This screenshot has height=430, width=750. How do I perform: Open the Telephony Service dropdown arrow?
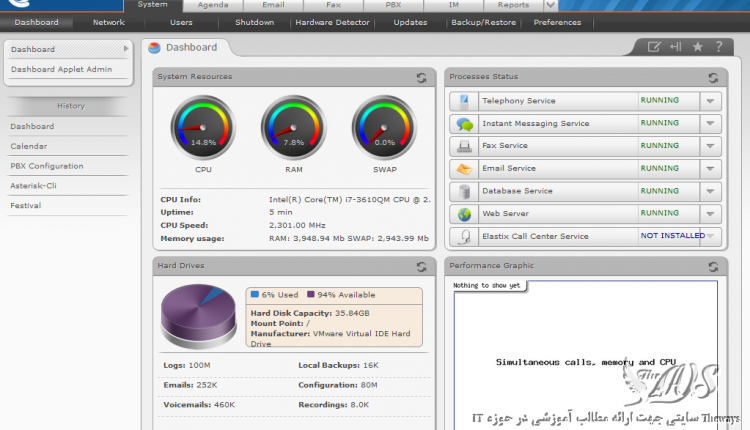(x=710, y=101)
